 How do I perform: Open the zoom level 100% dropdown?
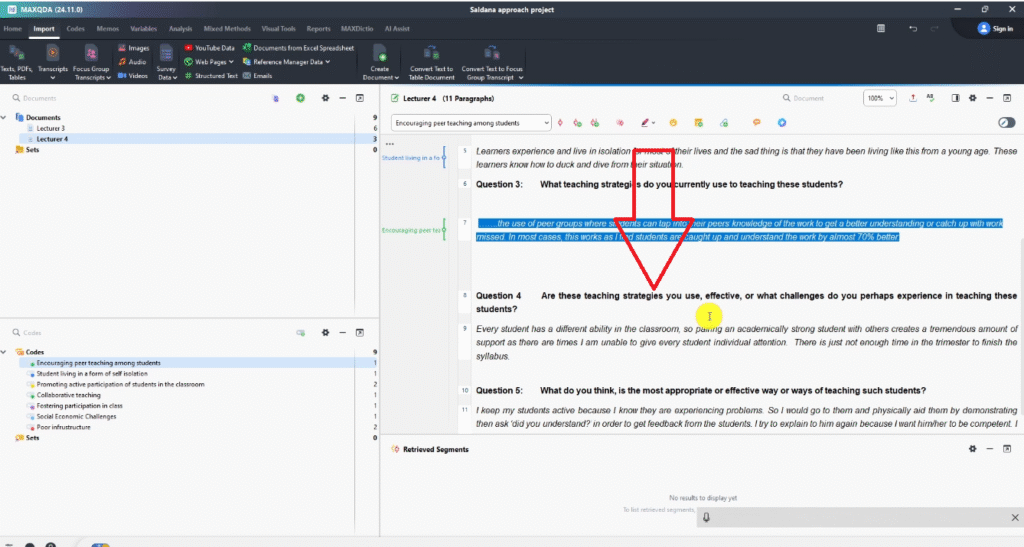[x=880, y=98]
